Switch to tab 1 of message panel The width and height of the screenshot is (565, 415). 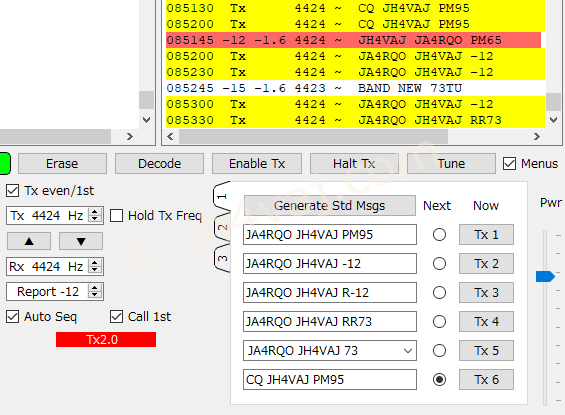(222, 196)
